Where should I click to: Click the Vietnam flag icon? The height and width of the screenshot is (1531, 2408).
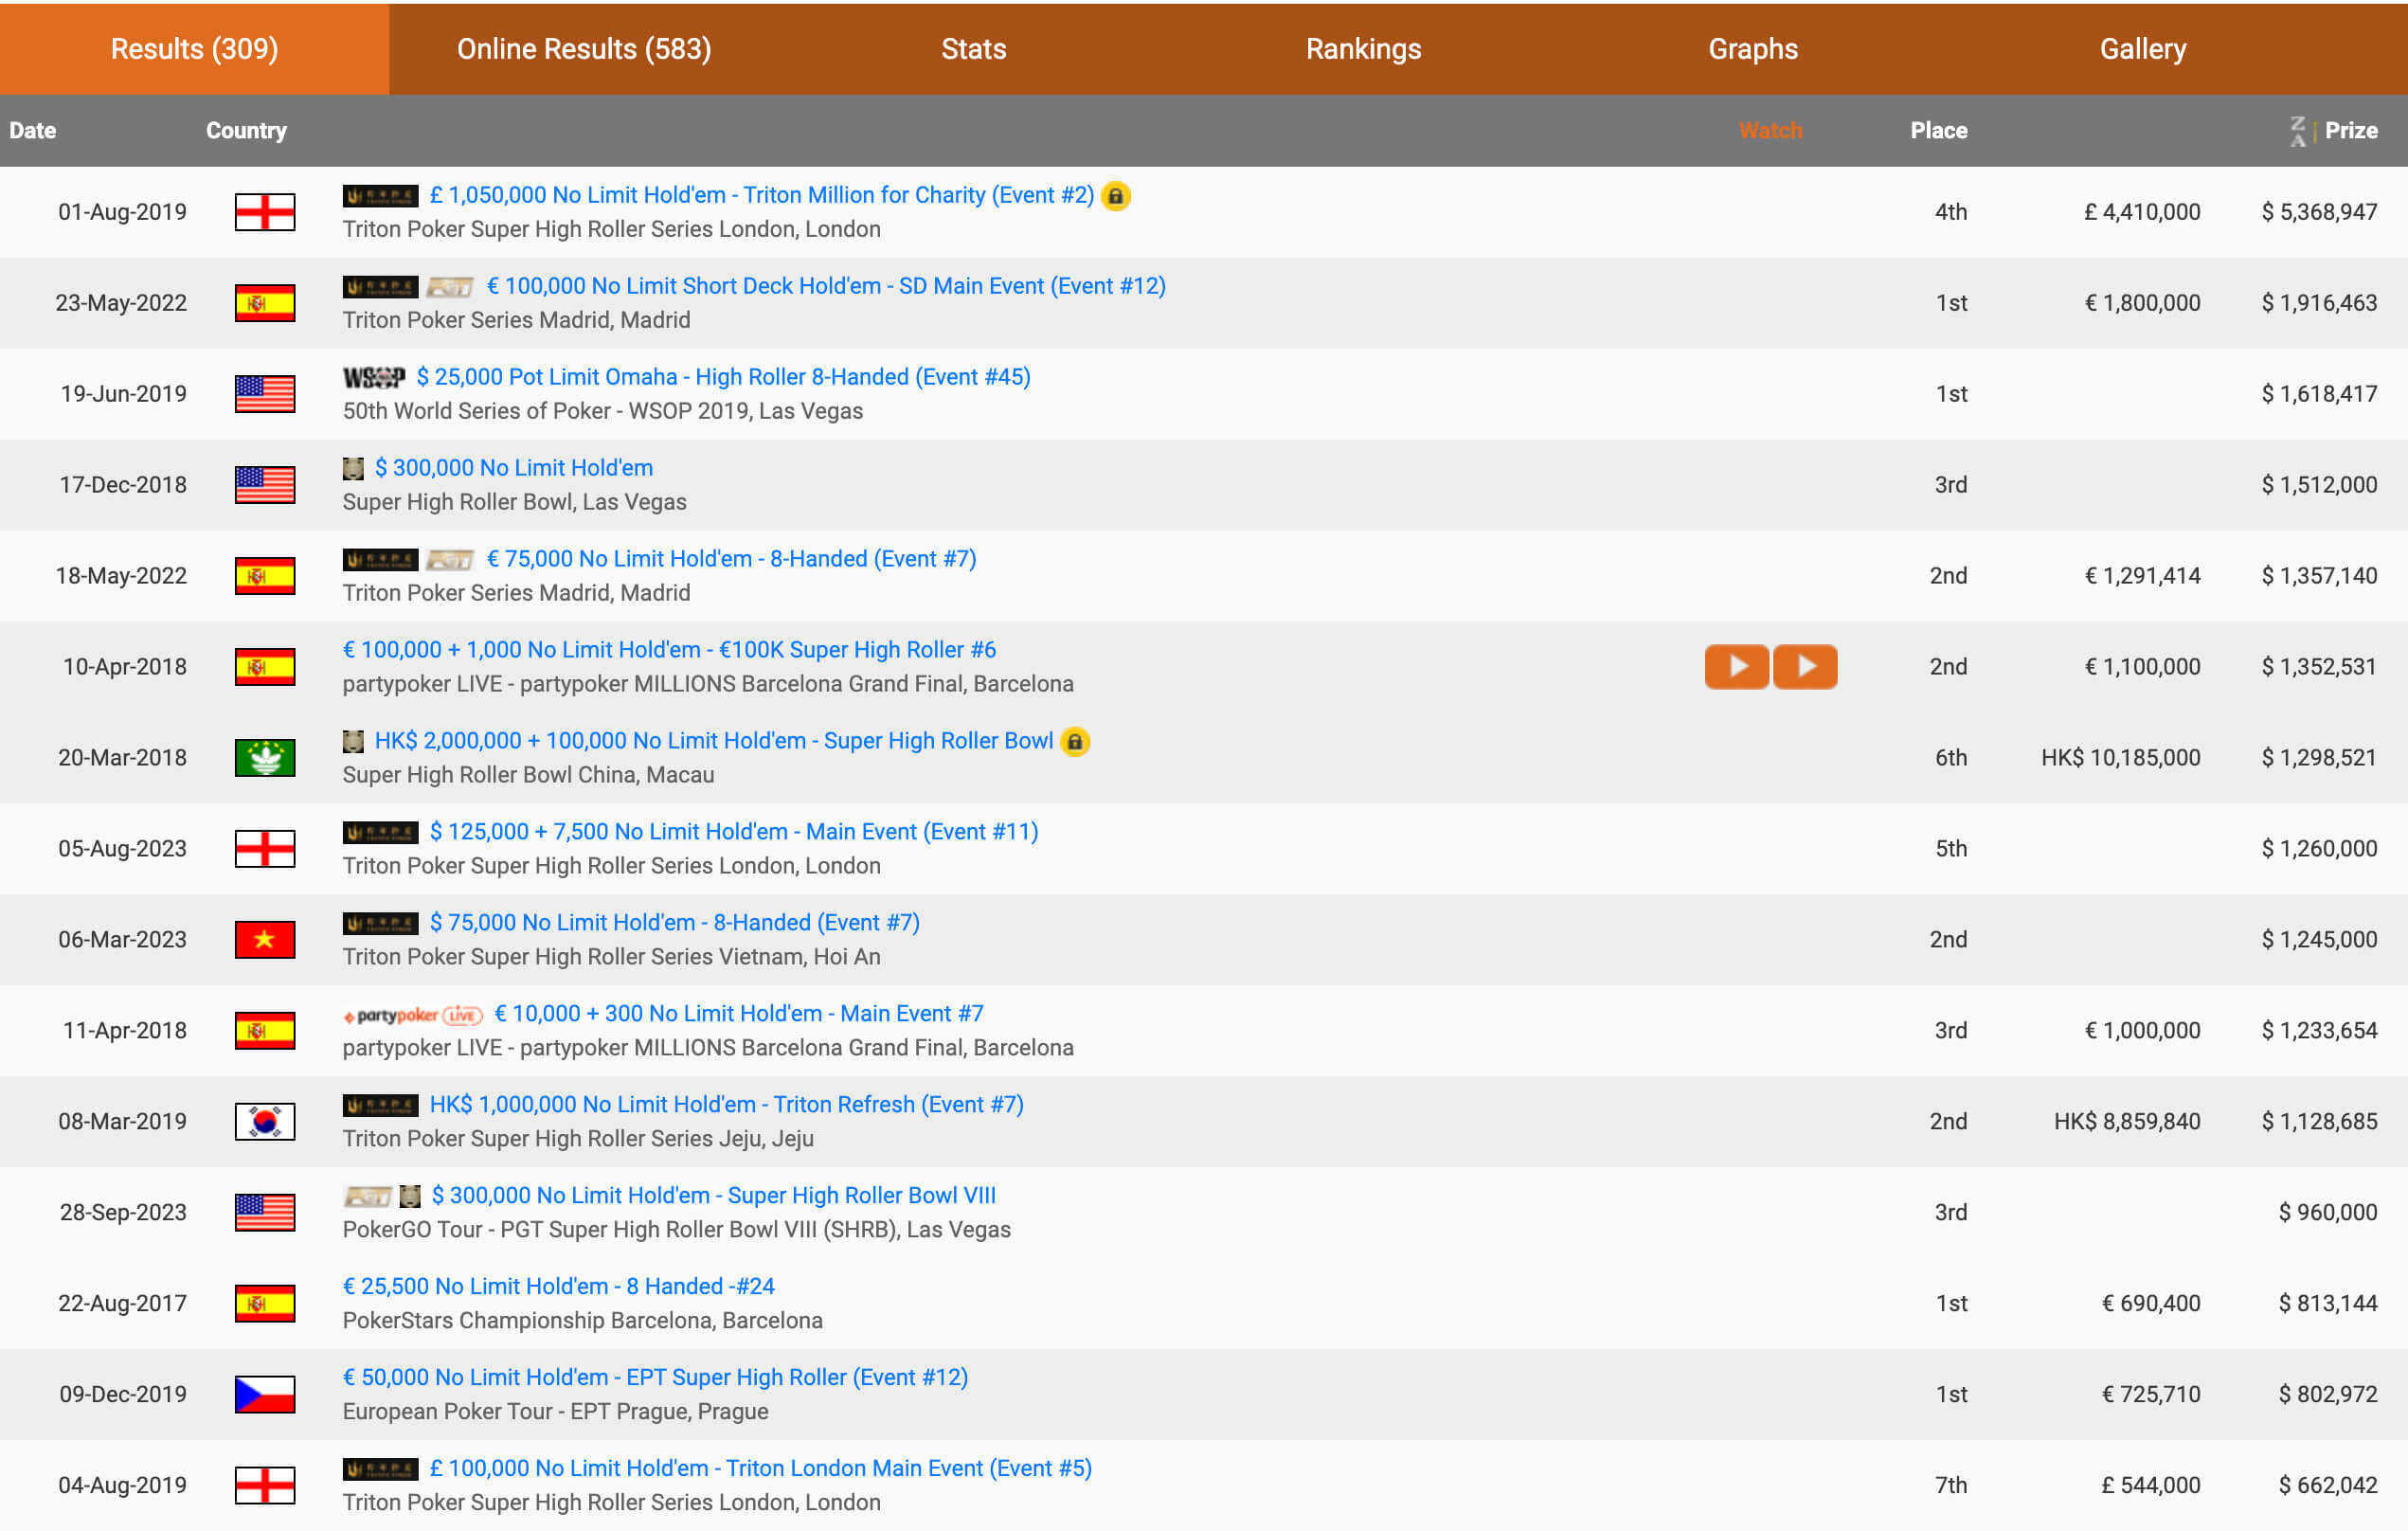point(264,940)
